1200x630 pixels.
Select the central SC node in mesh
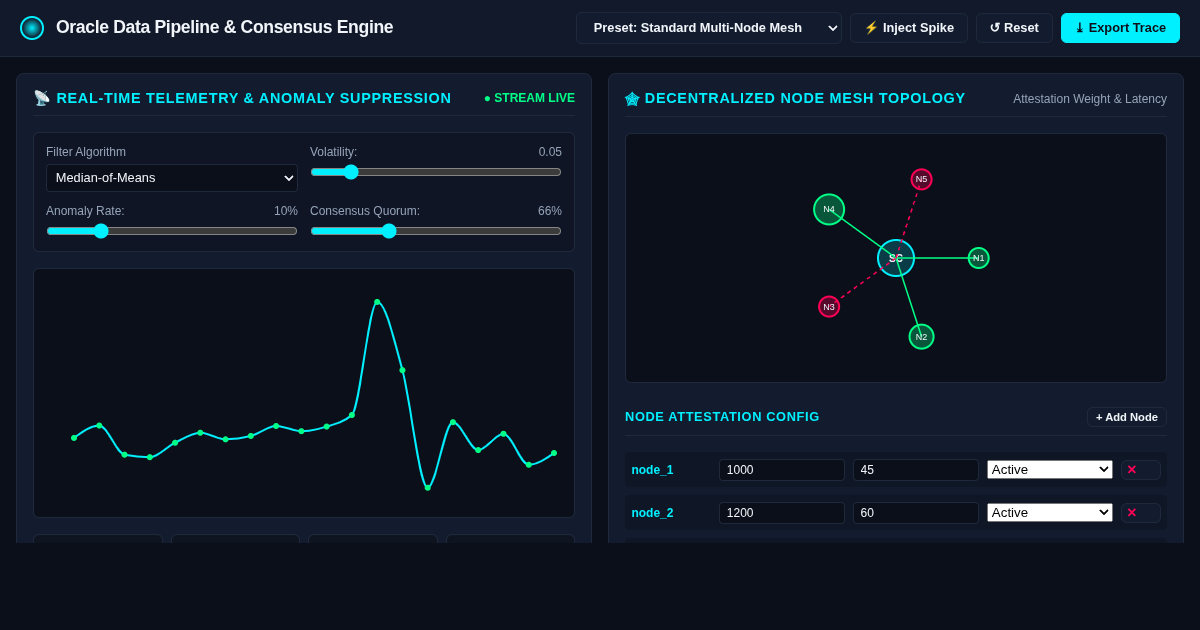pos(896,258)
